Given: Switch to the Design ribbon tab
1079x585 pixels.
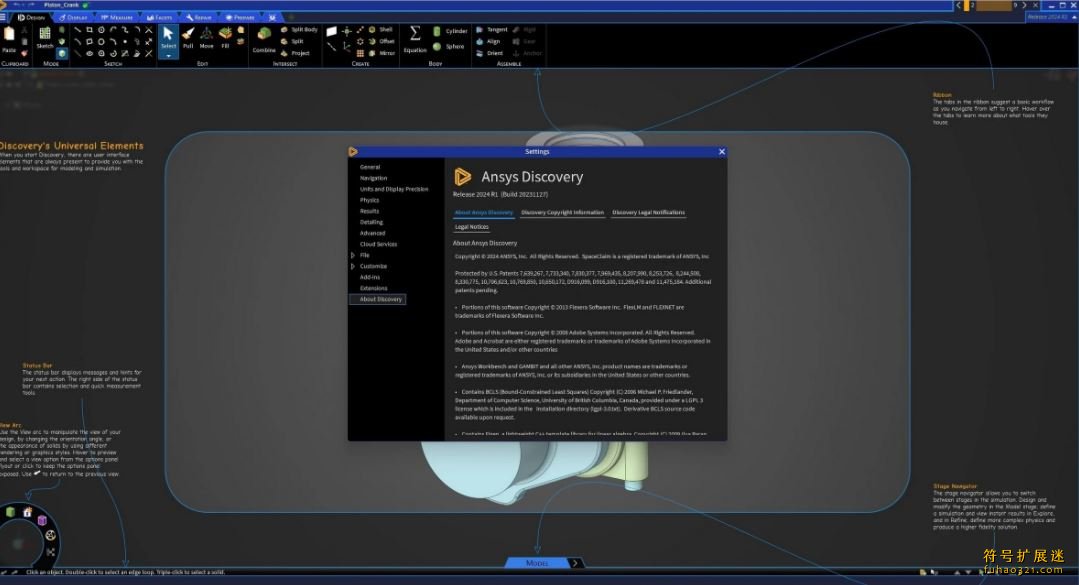Looking at the screenshot, I should tap(32, 17).
